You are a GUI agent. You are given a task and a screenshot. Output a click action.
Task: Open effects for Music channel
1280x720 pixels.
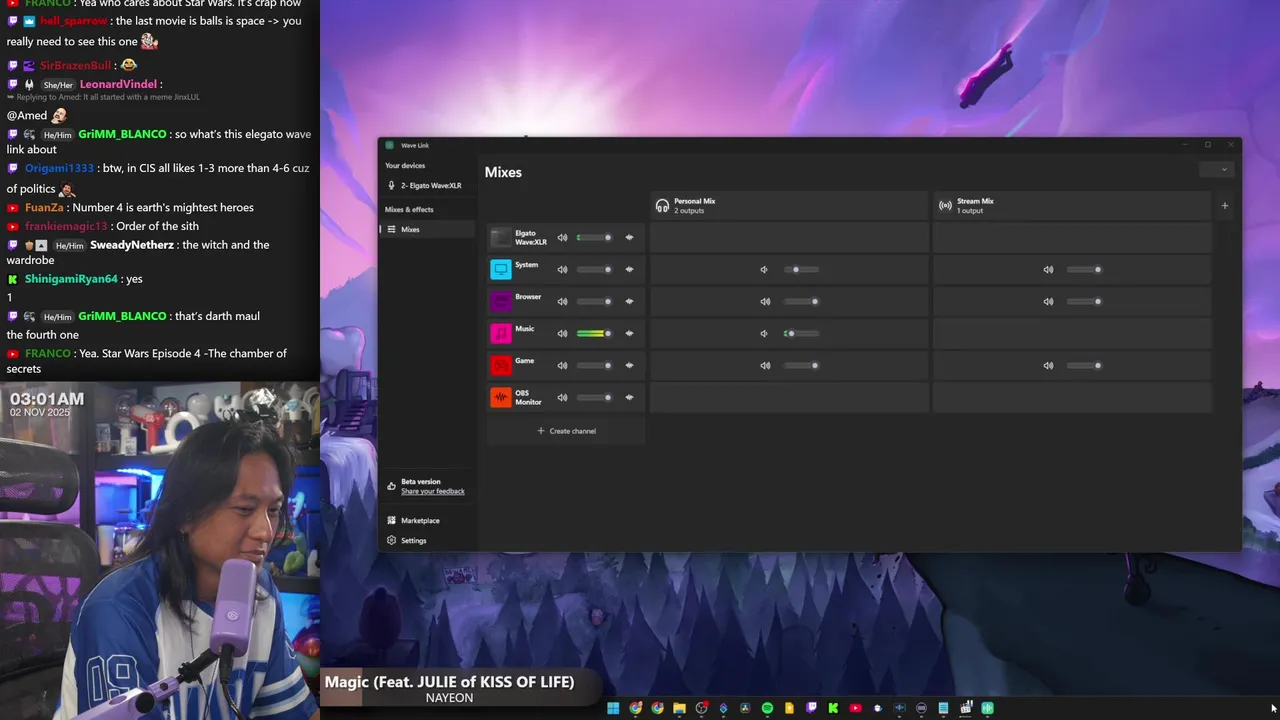coord(629,333)
